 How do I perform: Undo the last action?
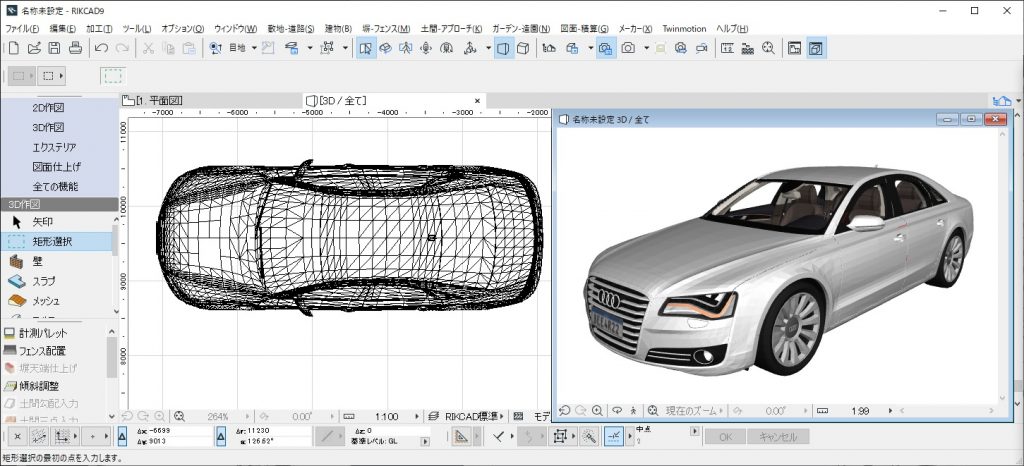[101, 48]
